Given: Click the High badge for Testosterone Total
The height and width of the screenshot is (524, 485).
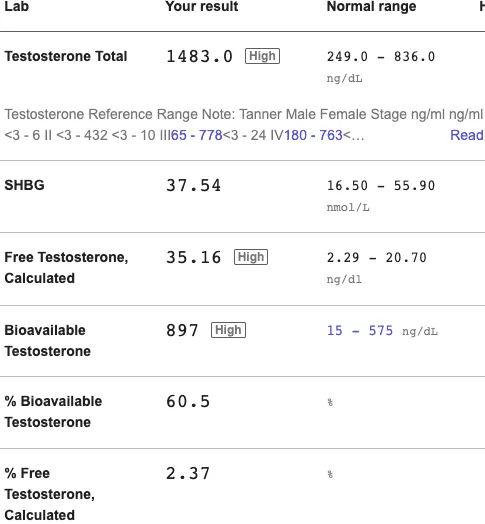Looking at the screenshot, I should (x=262, y=56).
